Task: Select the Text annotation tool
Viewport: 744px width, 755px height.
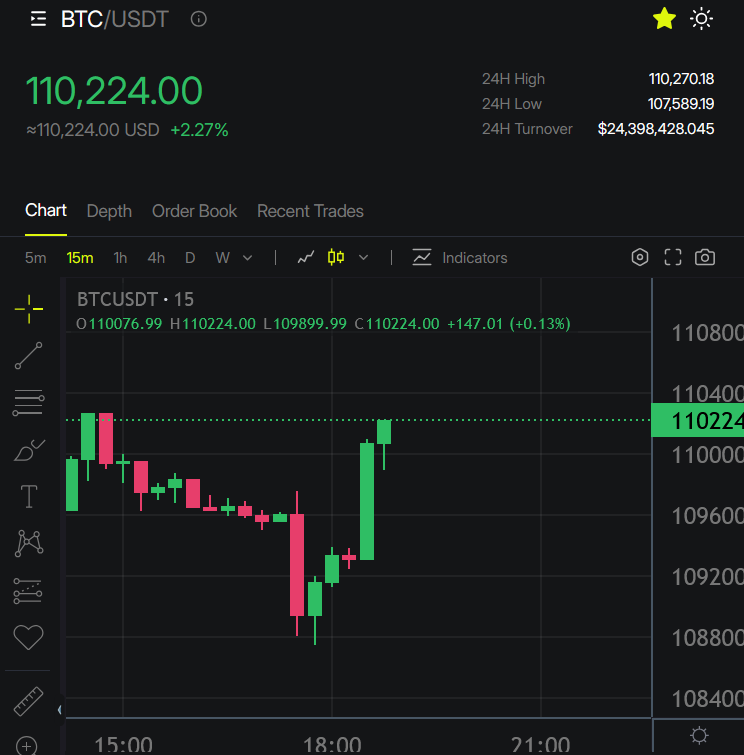Action: click(29, 496)
